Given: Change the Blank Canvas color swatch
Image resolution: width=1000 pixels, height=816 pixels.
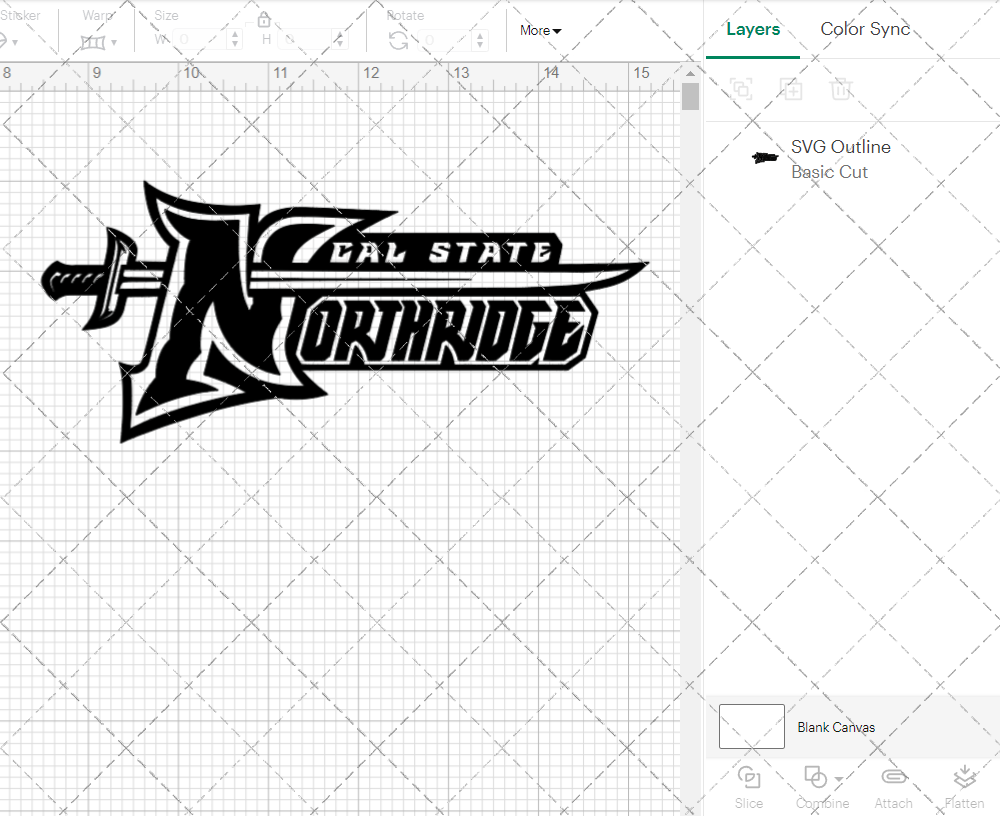Looking at the screenshot, I should click(x=750, y=727).
